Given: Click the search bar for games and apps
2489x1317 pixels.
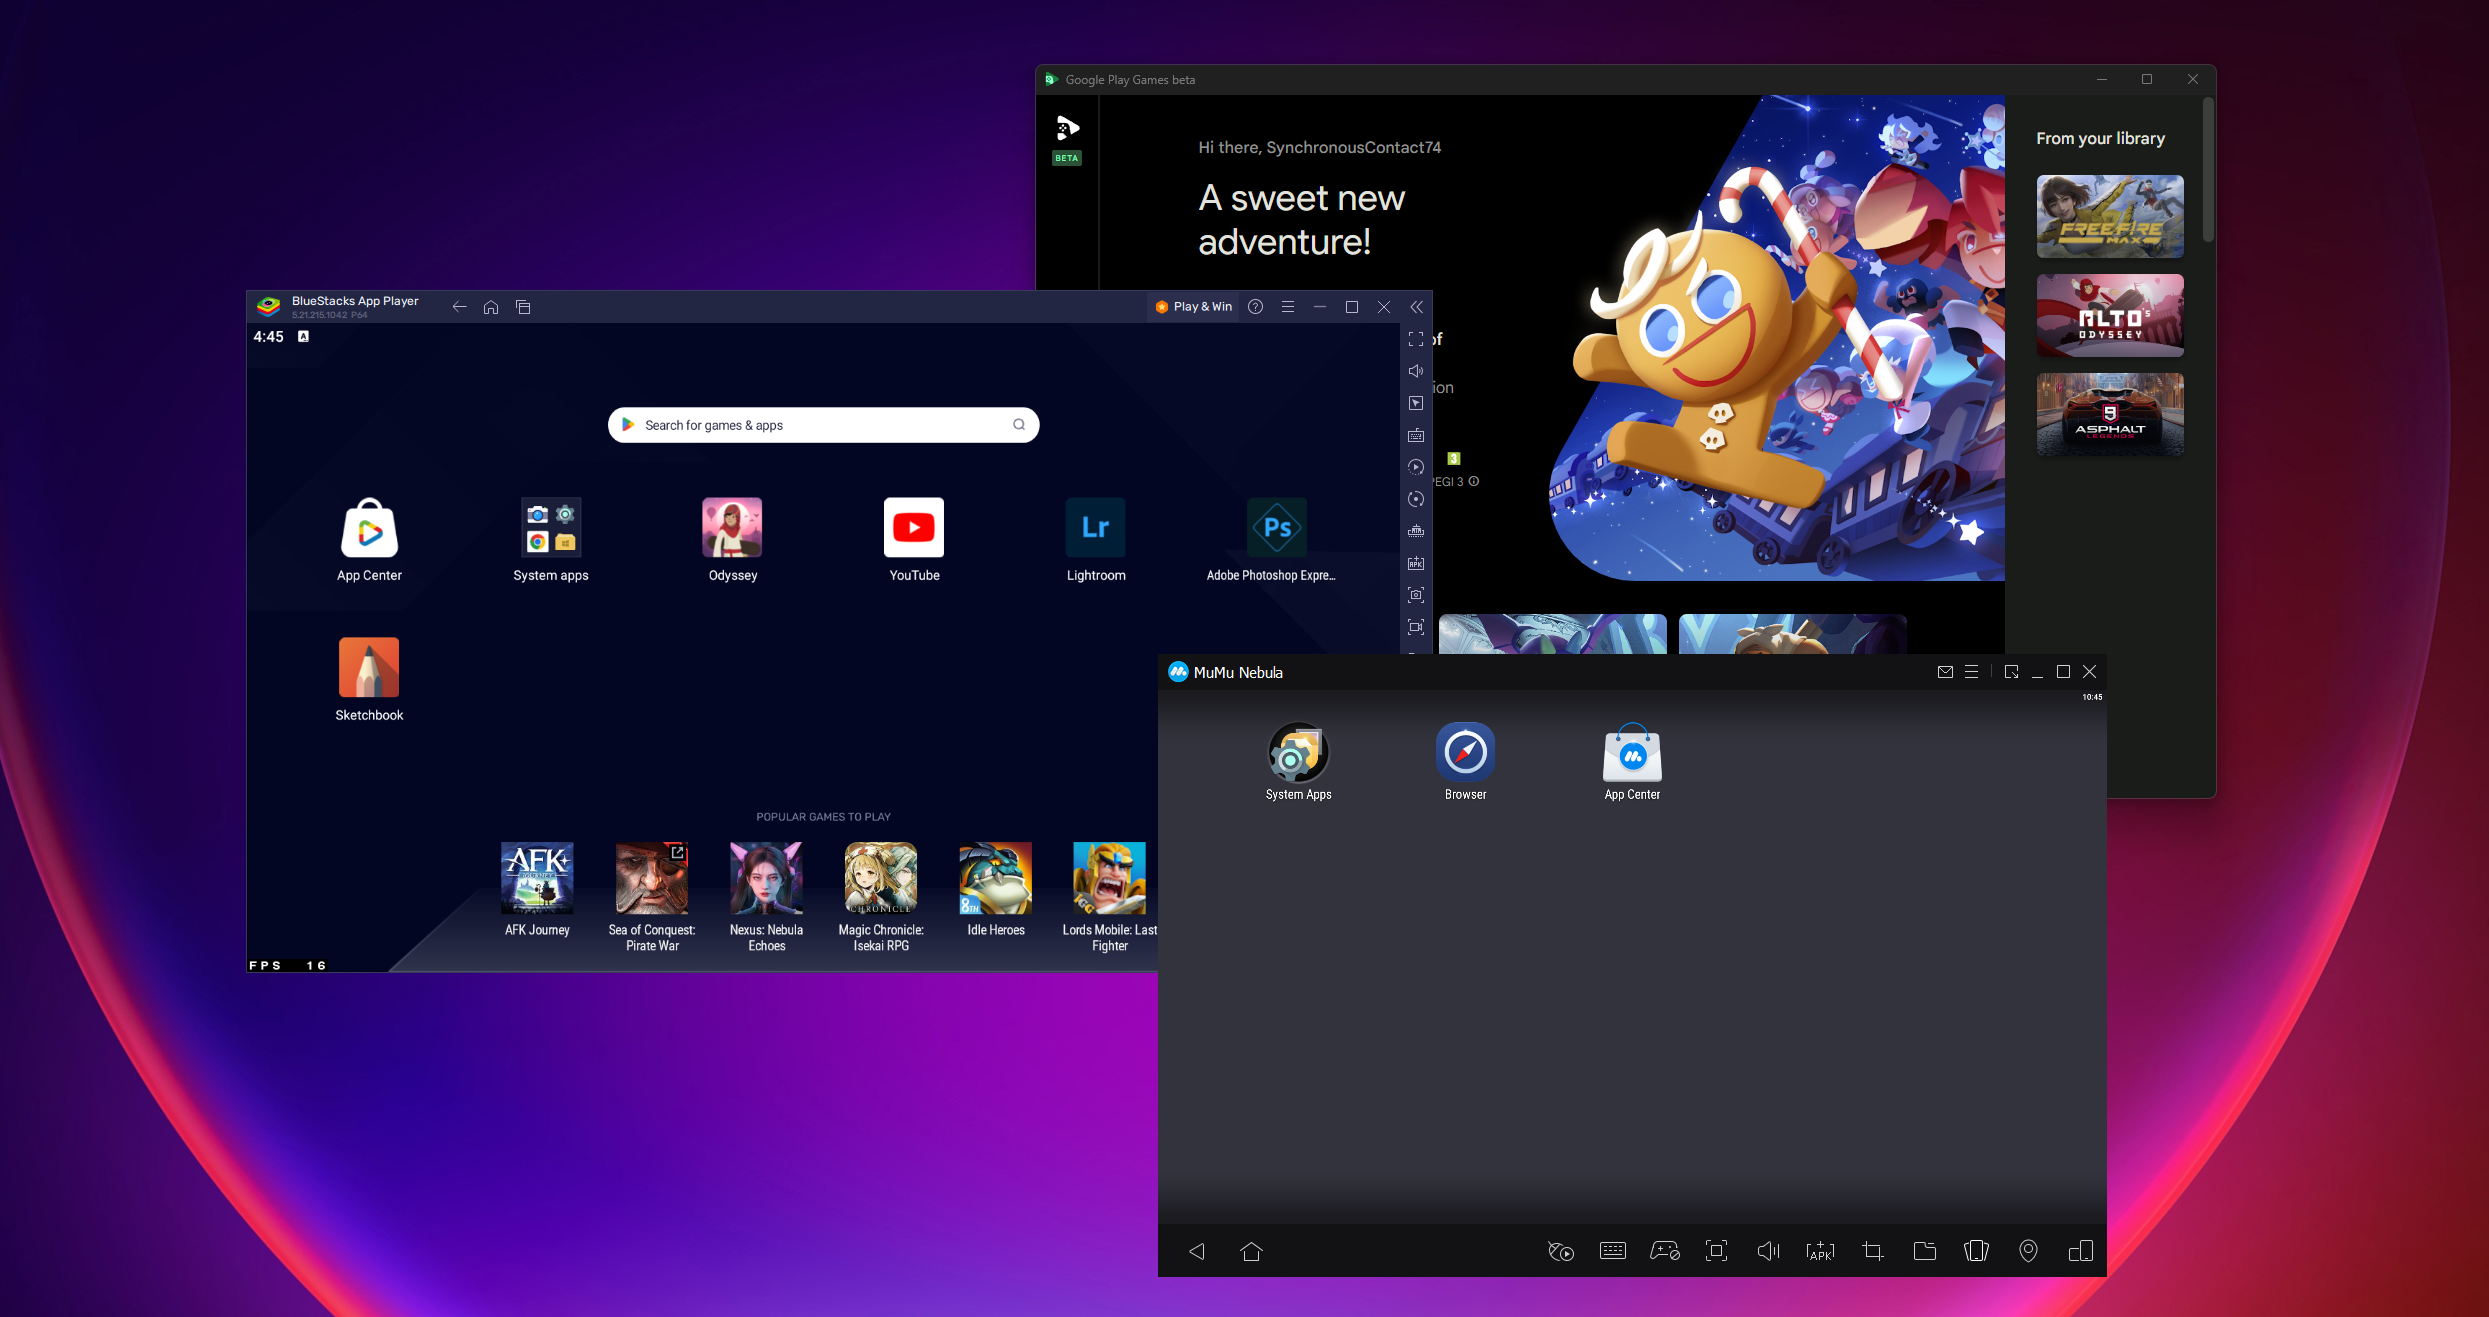Looking at the screenshot, I should pos(823,424).
